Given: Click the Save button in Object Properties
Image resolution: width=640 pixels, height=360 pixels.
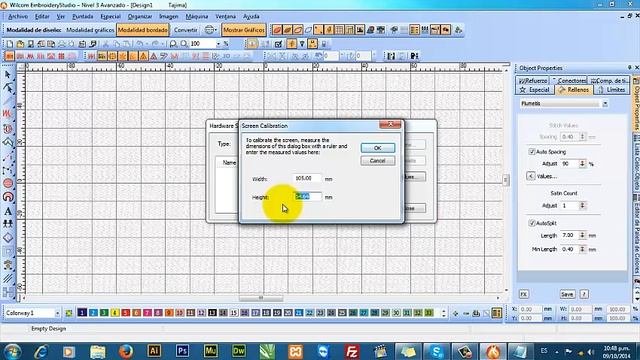Looking at the screenshot, I should tap(567, 294).
